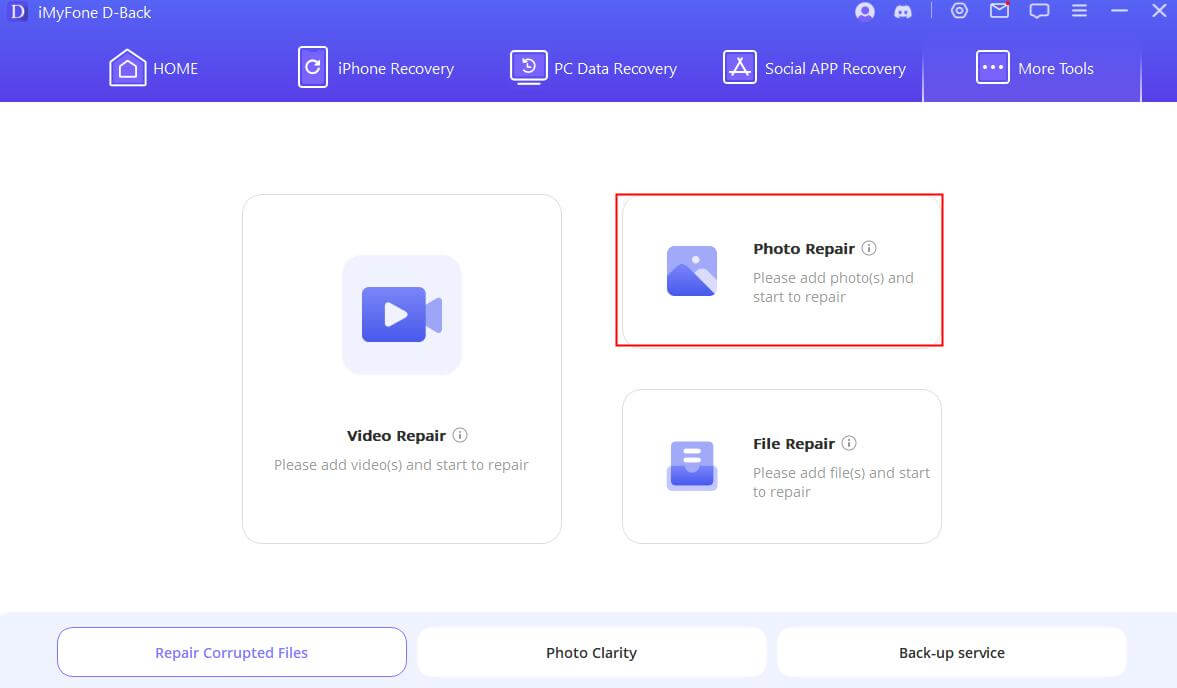Close the D-Back window

point(1159,11)
